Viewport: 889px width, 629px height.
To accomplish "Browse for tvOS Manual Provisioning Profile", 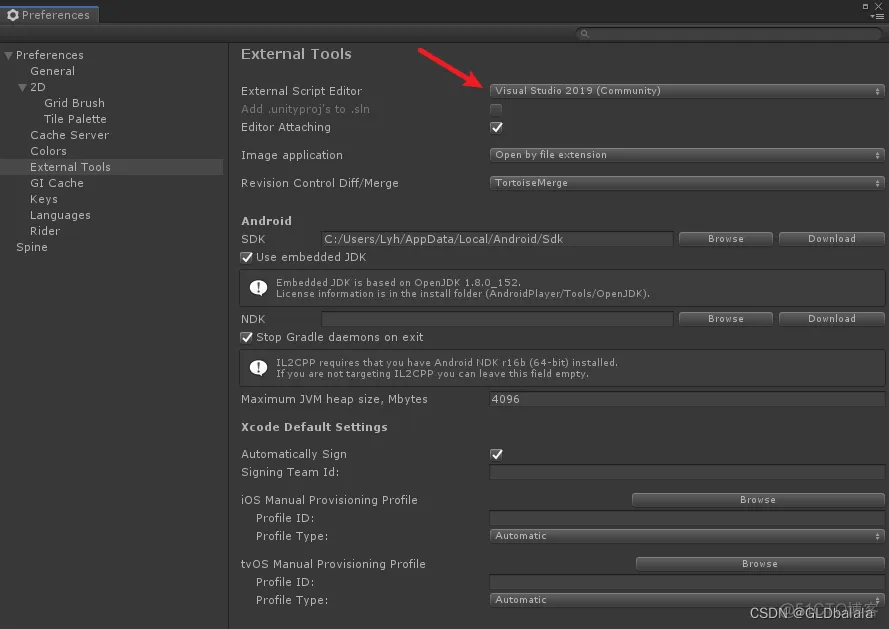I will (760, 564).
